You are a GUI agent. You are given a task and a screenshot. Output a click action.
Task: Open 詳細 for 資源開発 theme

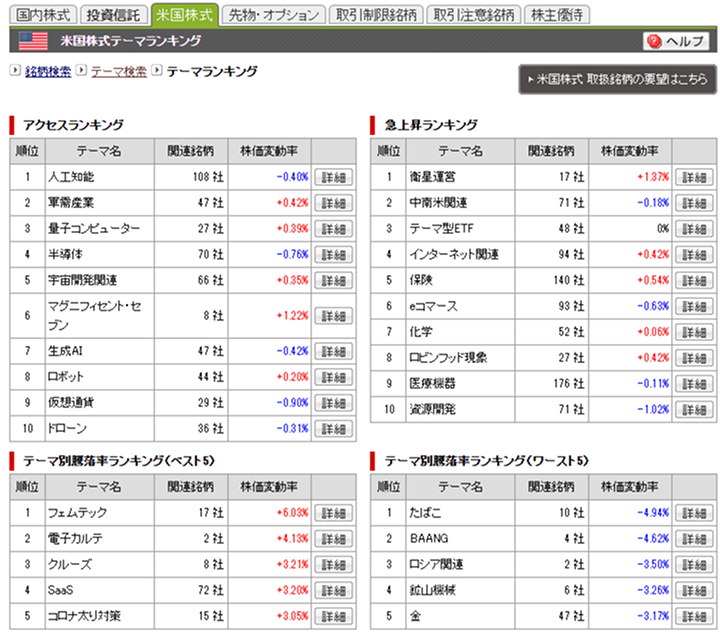click(694, 409)
